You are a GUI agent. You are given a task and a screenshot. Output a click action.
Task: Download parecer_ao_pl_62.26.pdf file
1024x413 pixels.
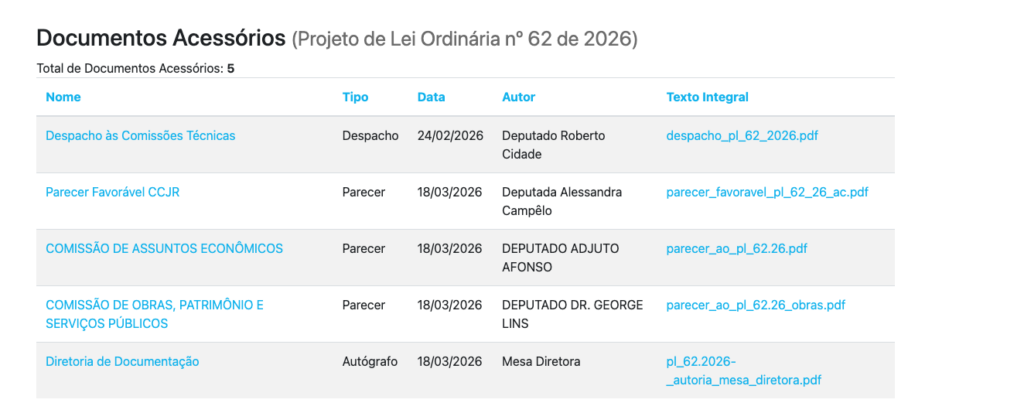[737, 249]
